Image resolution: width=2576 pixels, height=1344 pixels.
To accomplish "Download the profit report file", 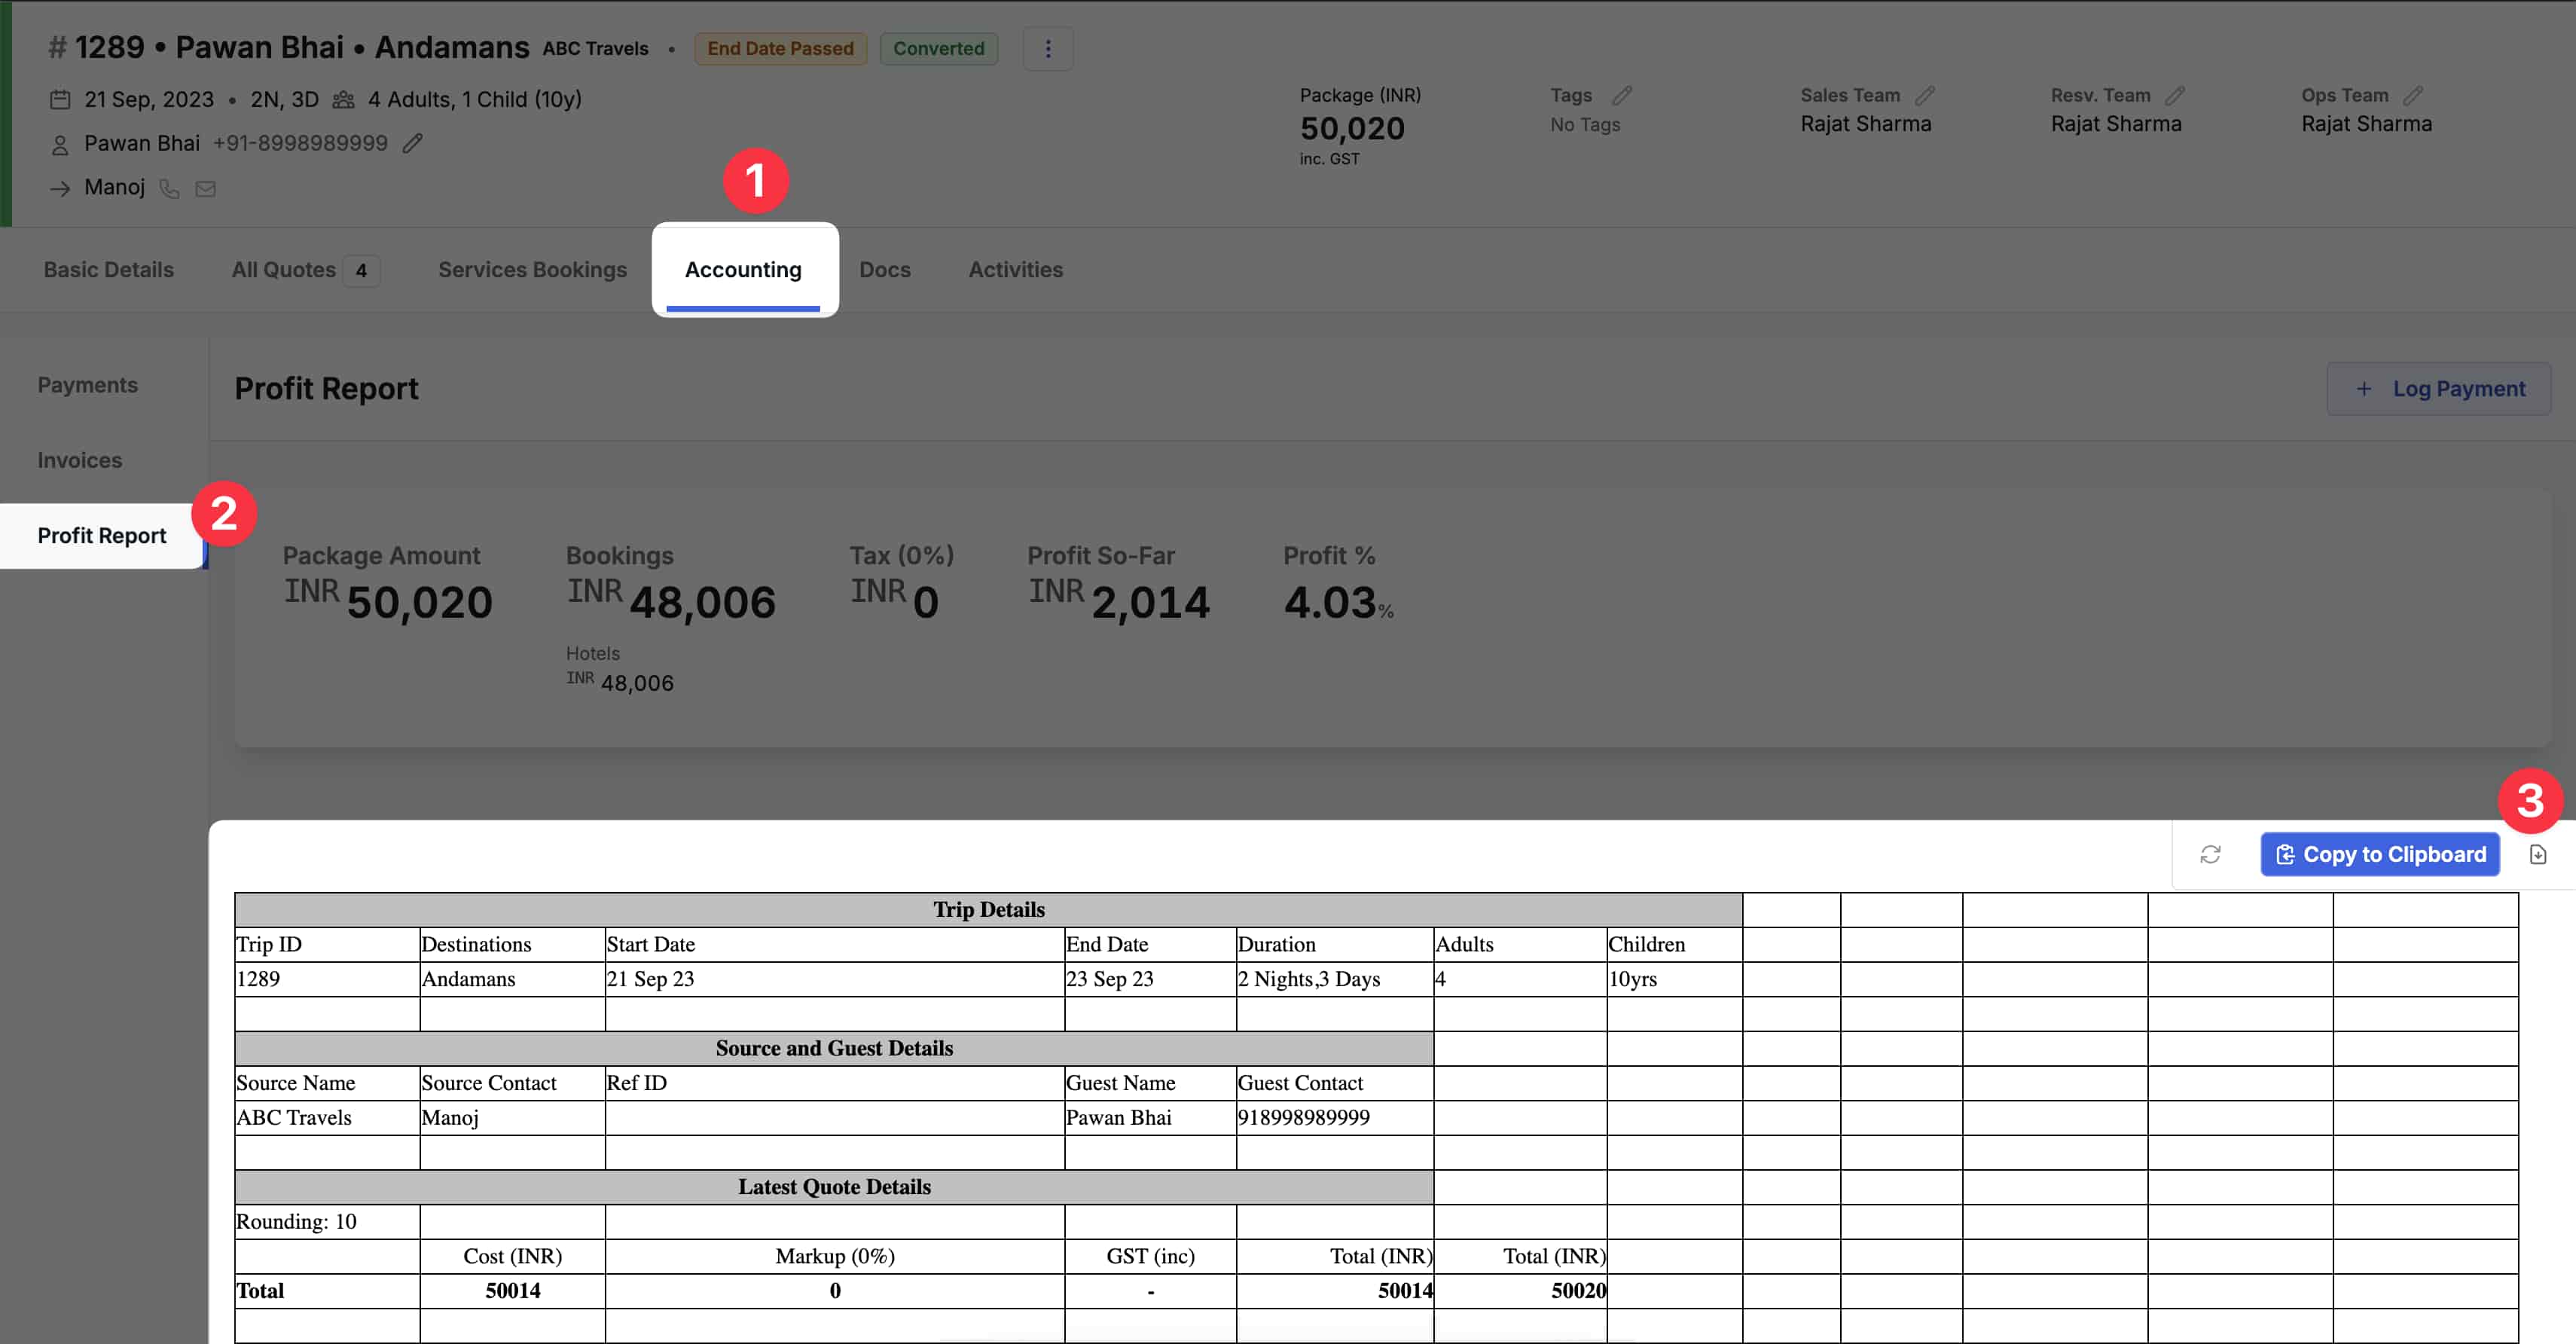I will point(2538,854).
